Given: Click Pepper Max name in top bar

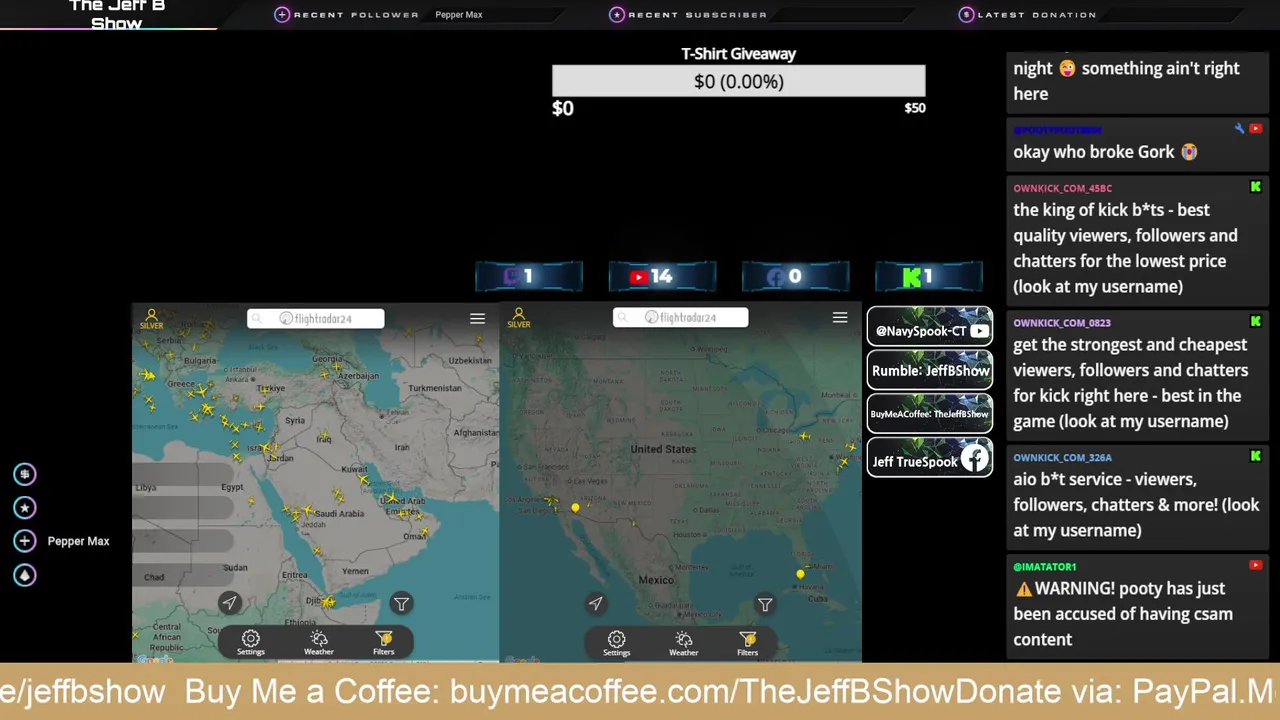Looking at the screenshot, I should pyautogui.click(x=459, y=15).
